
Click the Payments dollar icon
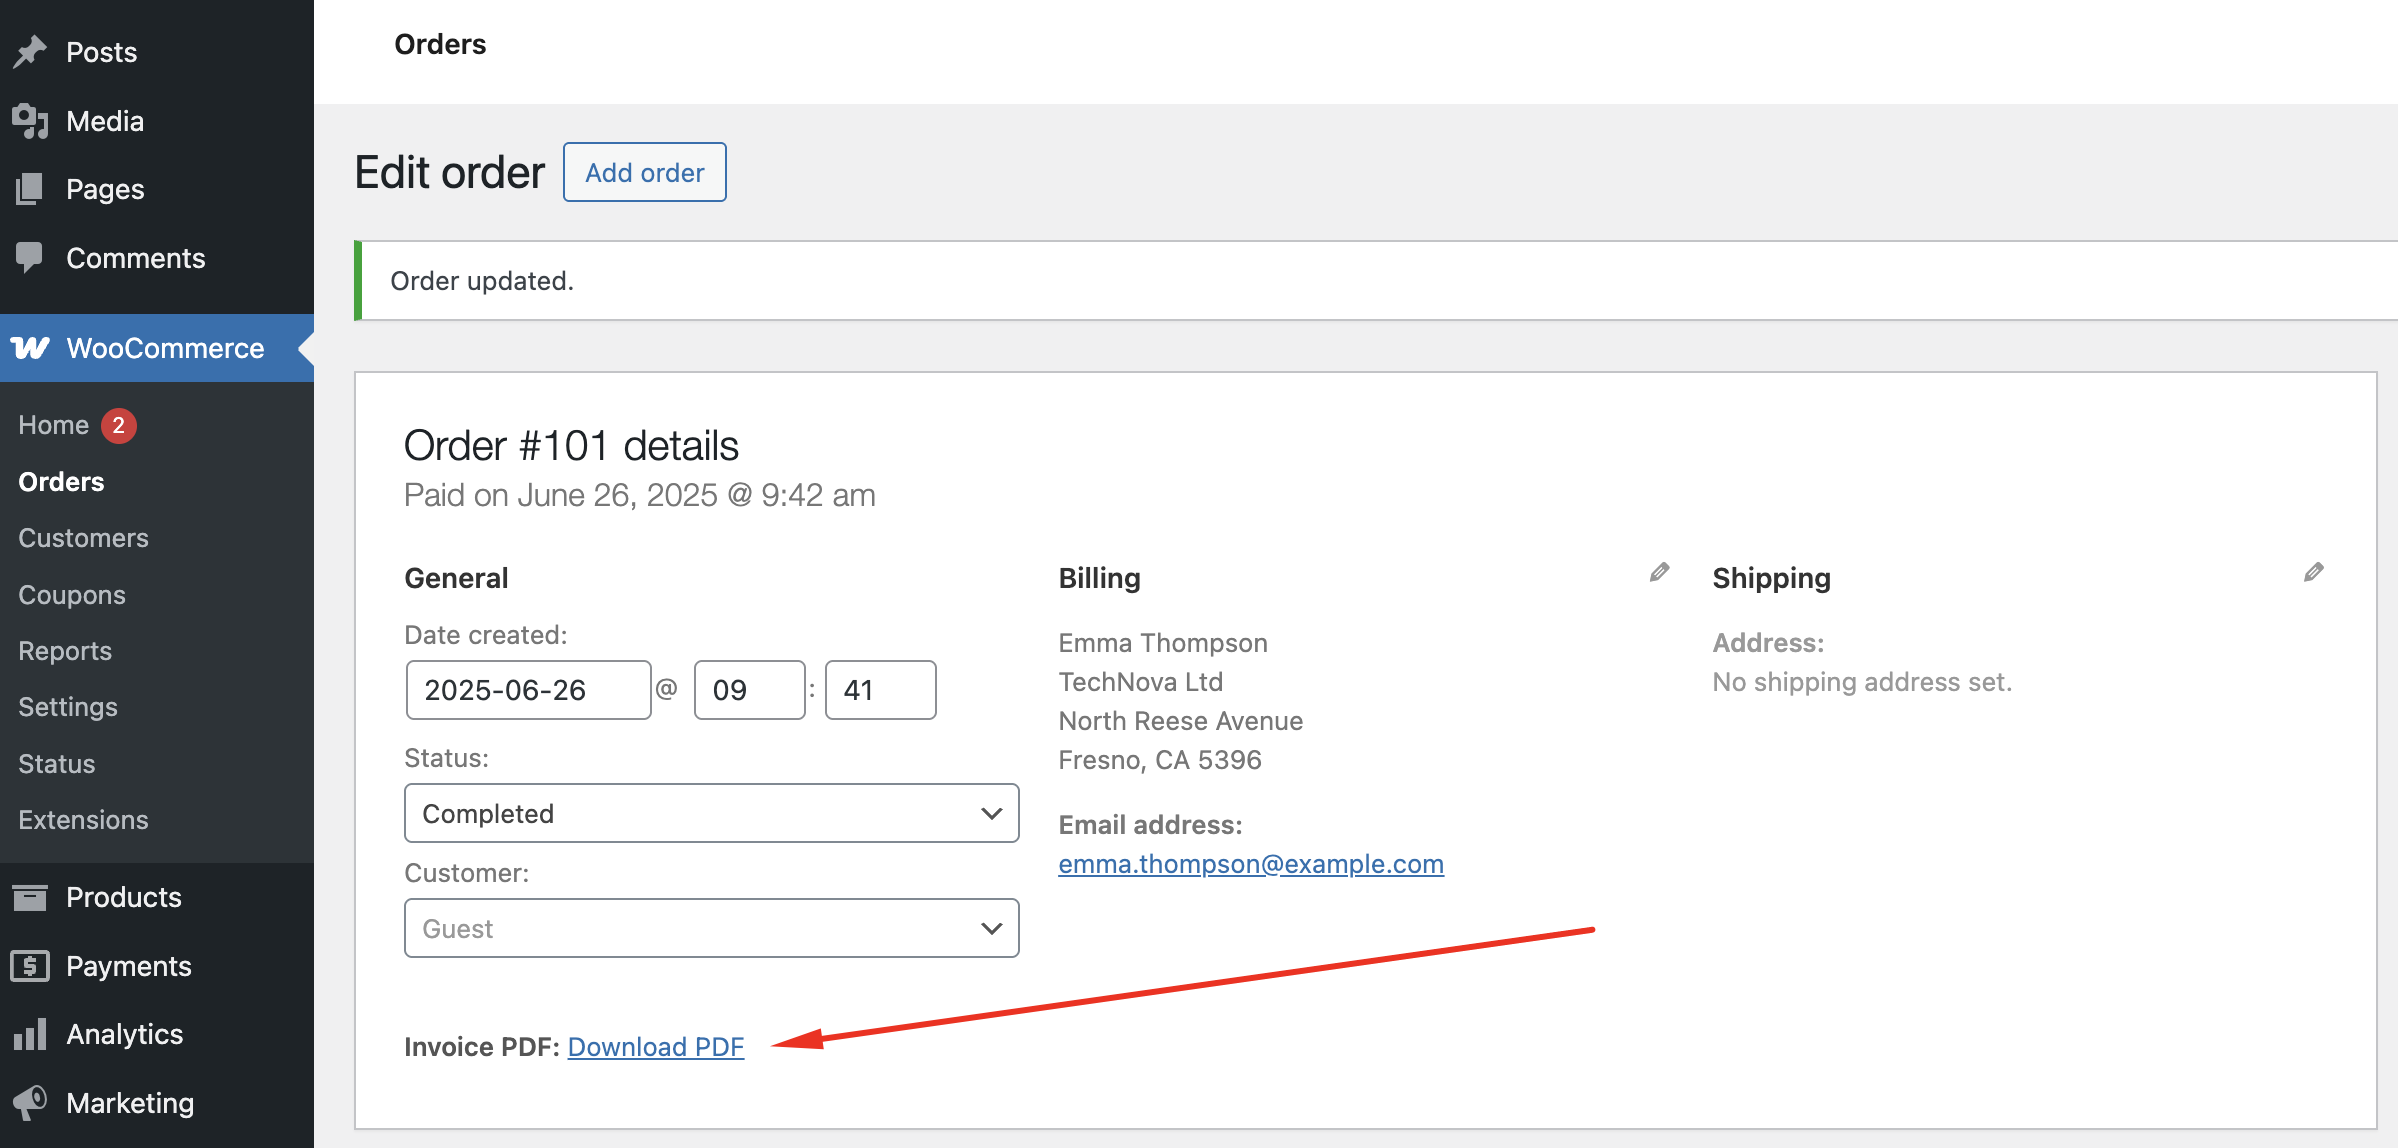[31, 965]
